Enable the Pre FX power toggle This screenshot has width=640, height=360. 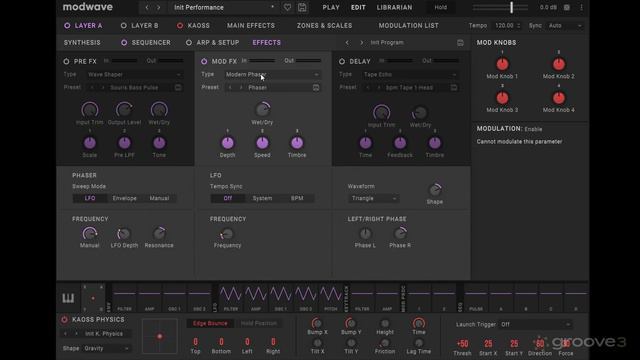66,61
